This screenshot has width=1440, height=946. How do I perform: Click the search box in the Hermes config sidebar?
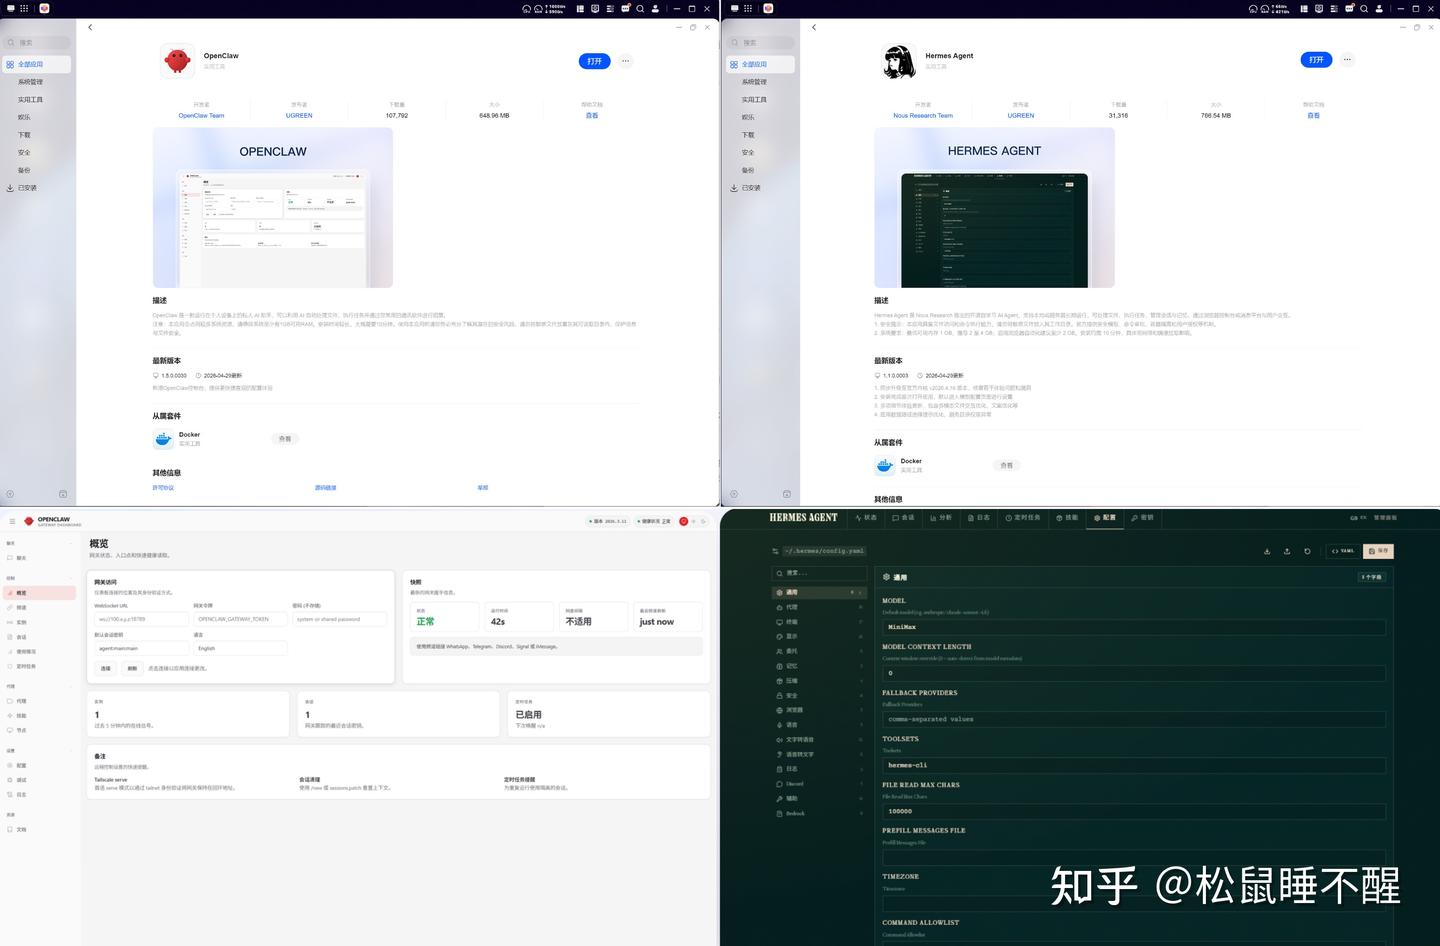click(818, 573)
